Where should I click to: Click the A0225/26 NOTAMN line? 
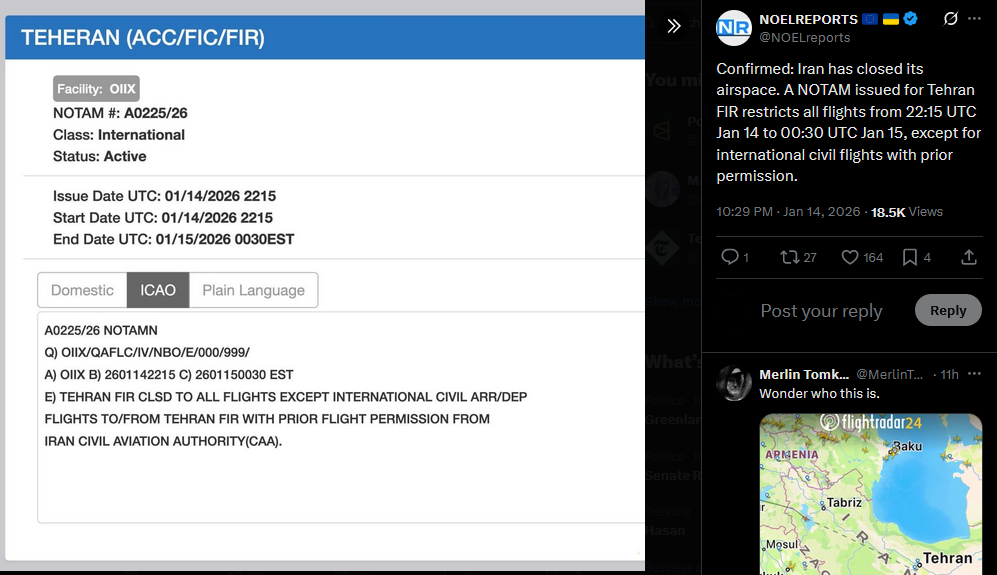pyautogui.click(x=101, y=331)
